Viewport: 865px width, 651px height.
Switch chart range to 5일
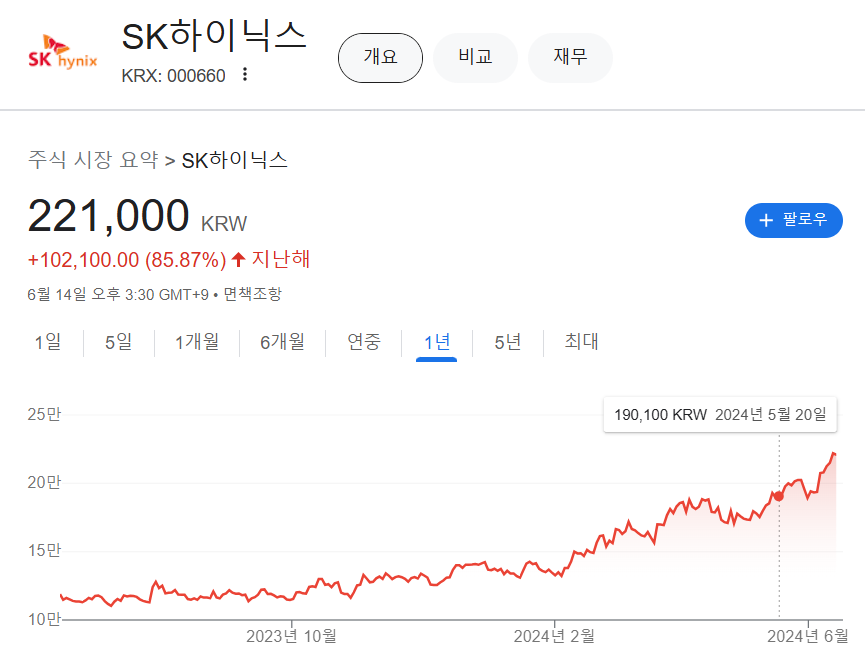point(118,342)
